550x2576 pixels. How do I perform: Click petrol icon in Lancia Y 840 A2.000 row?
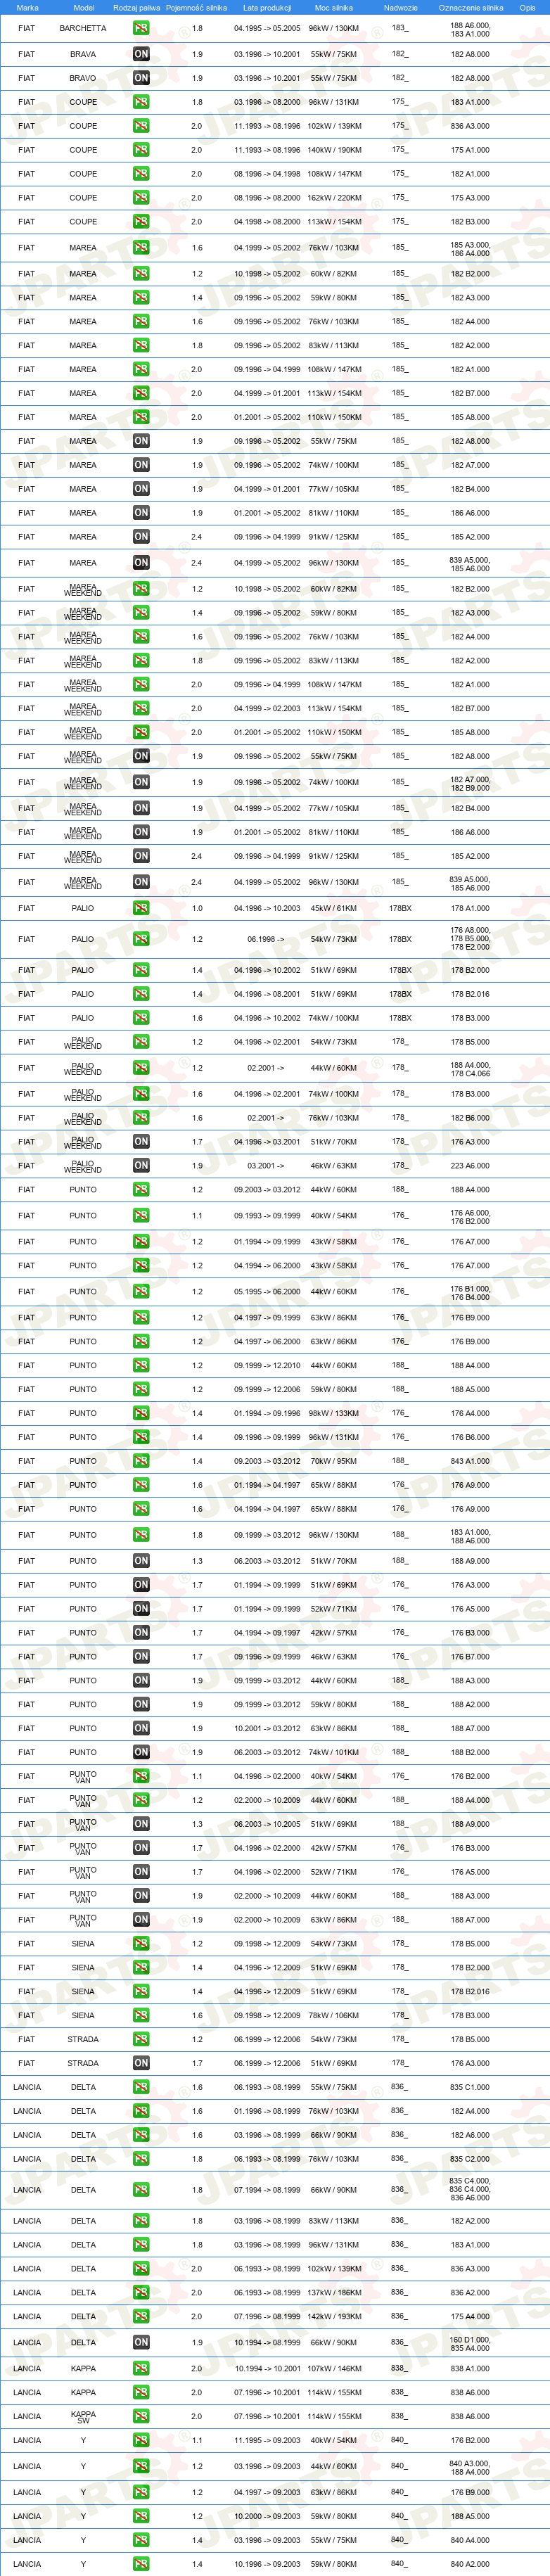(141, 2564)
